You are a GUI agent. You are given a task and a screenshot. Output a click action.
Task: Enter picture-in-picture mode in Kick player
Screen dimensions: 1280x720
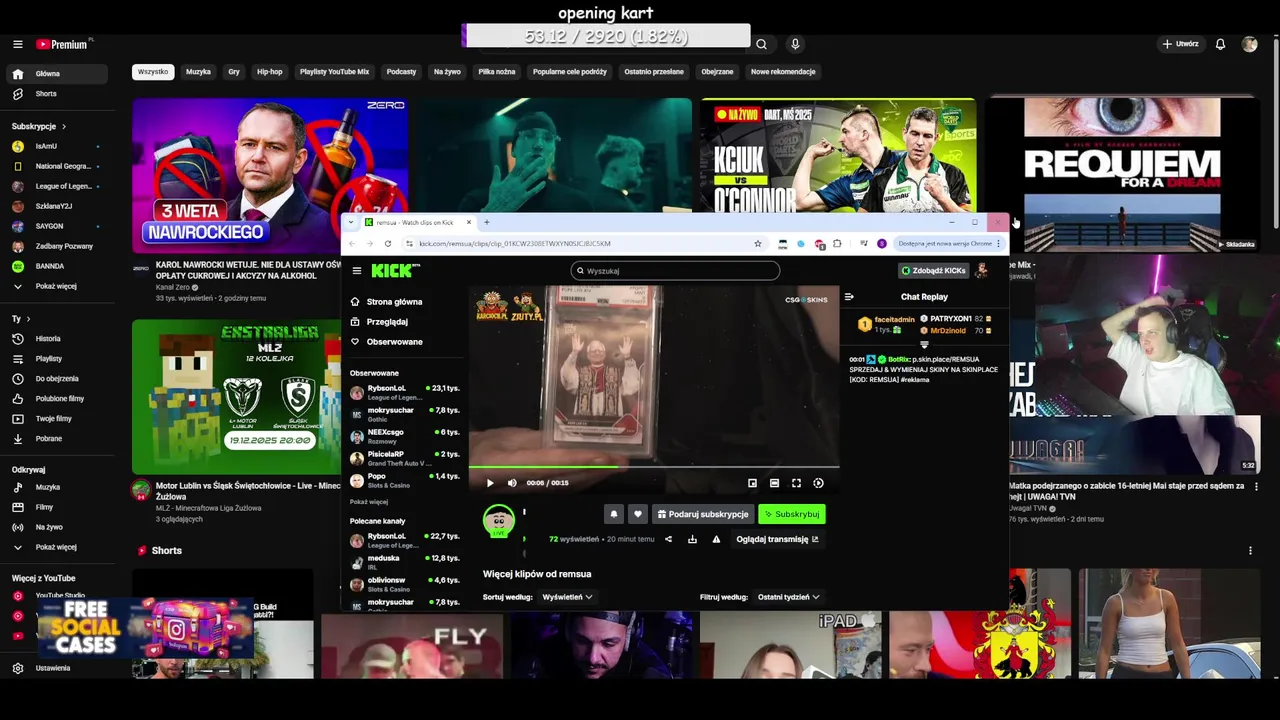752,483
